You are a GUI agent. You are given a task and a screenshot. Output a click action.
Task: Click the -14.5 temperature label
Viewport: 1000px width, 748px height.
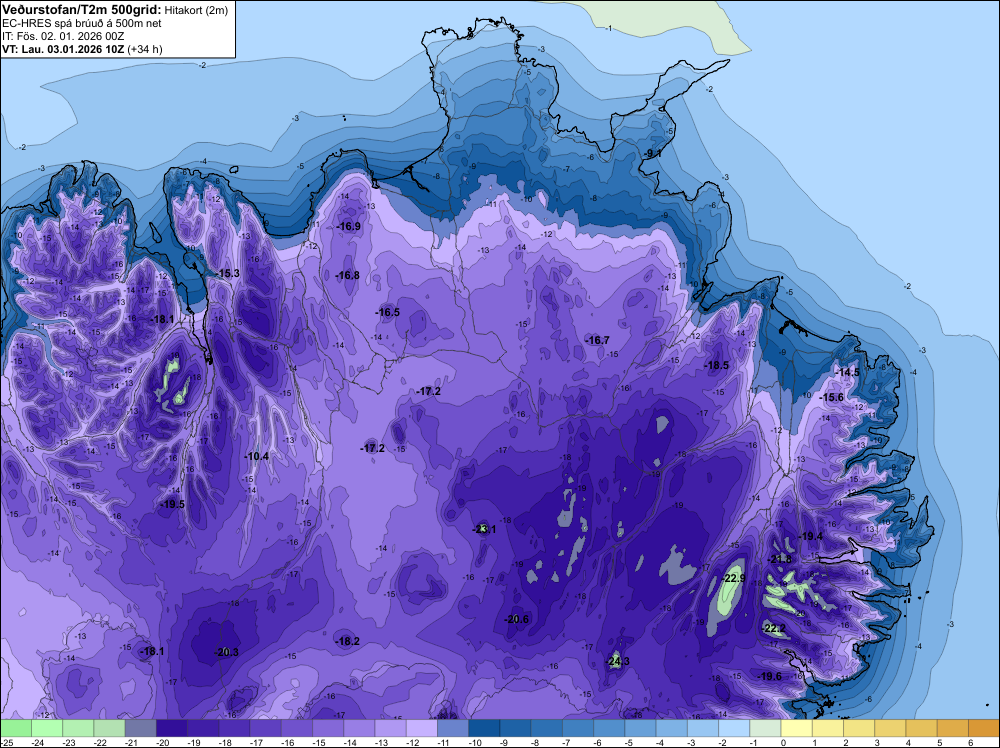click(x=848, y=372)
